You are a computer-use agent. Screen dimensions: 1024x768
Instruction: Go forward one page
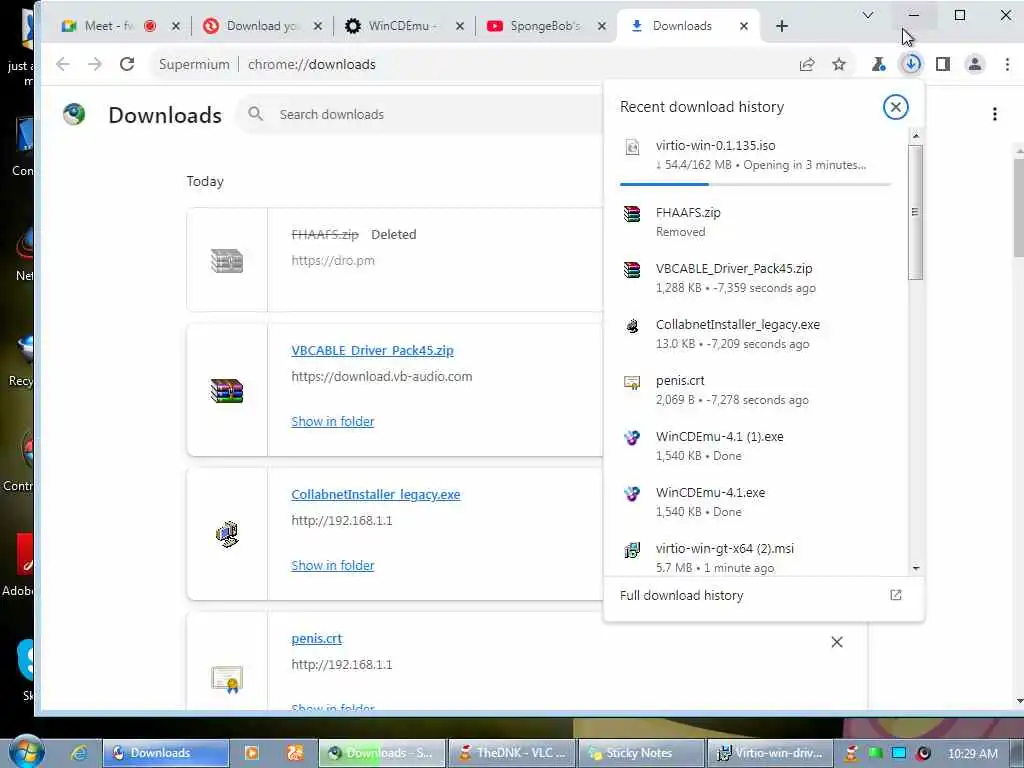95,64
